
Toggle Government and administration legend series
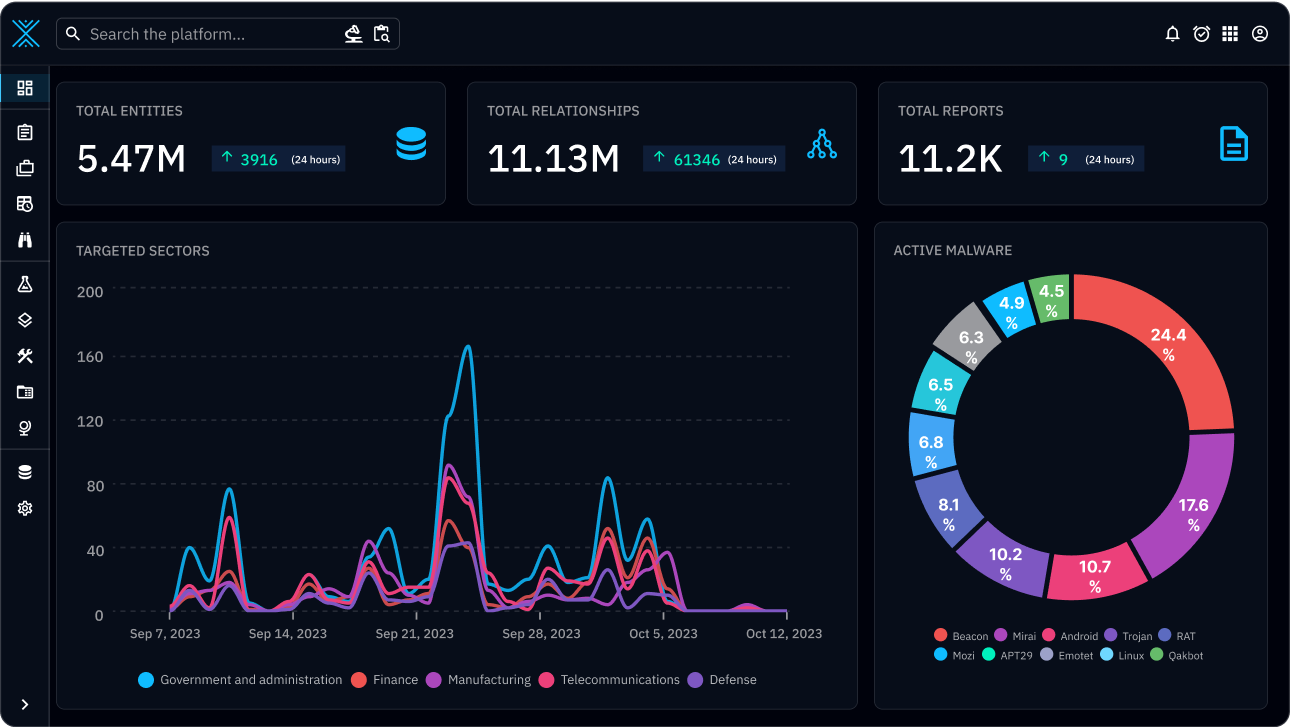[x=241, y=680]
